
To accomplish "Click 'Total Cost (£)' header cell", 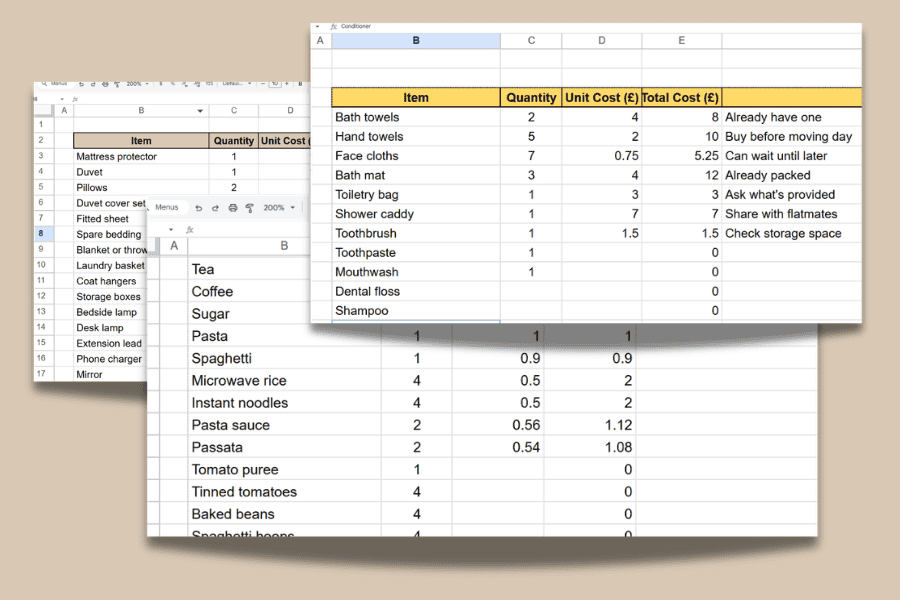I will (x=681, y=98).
